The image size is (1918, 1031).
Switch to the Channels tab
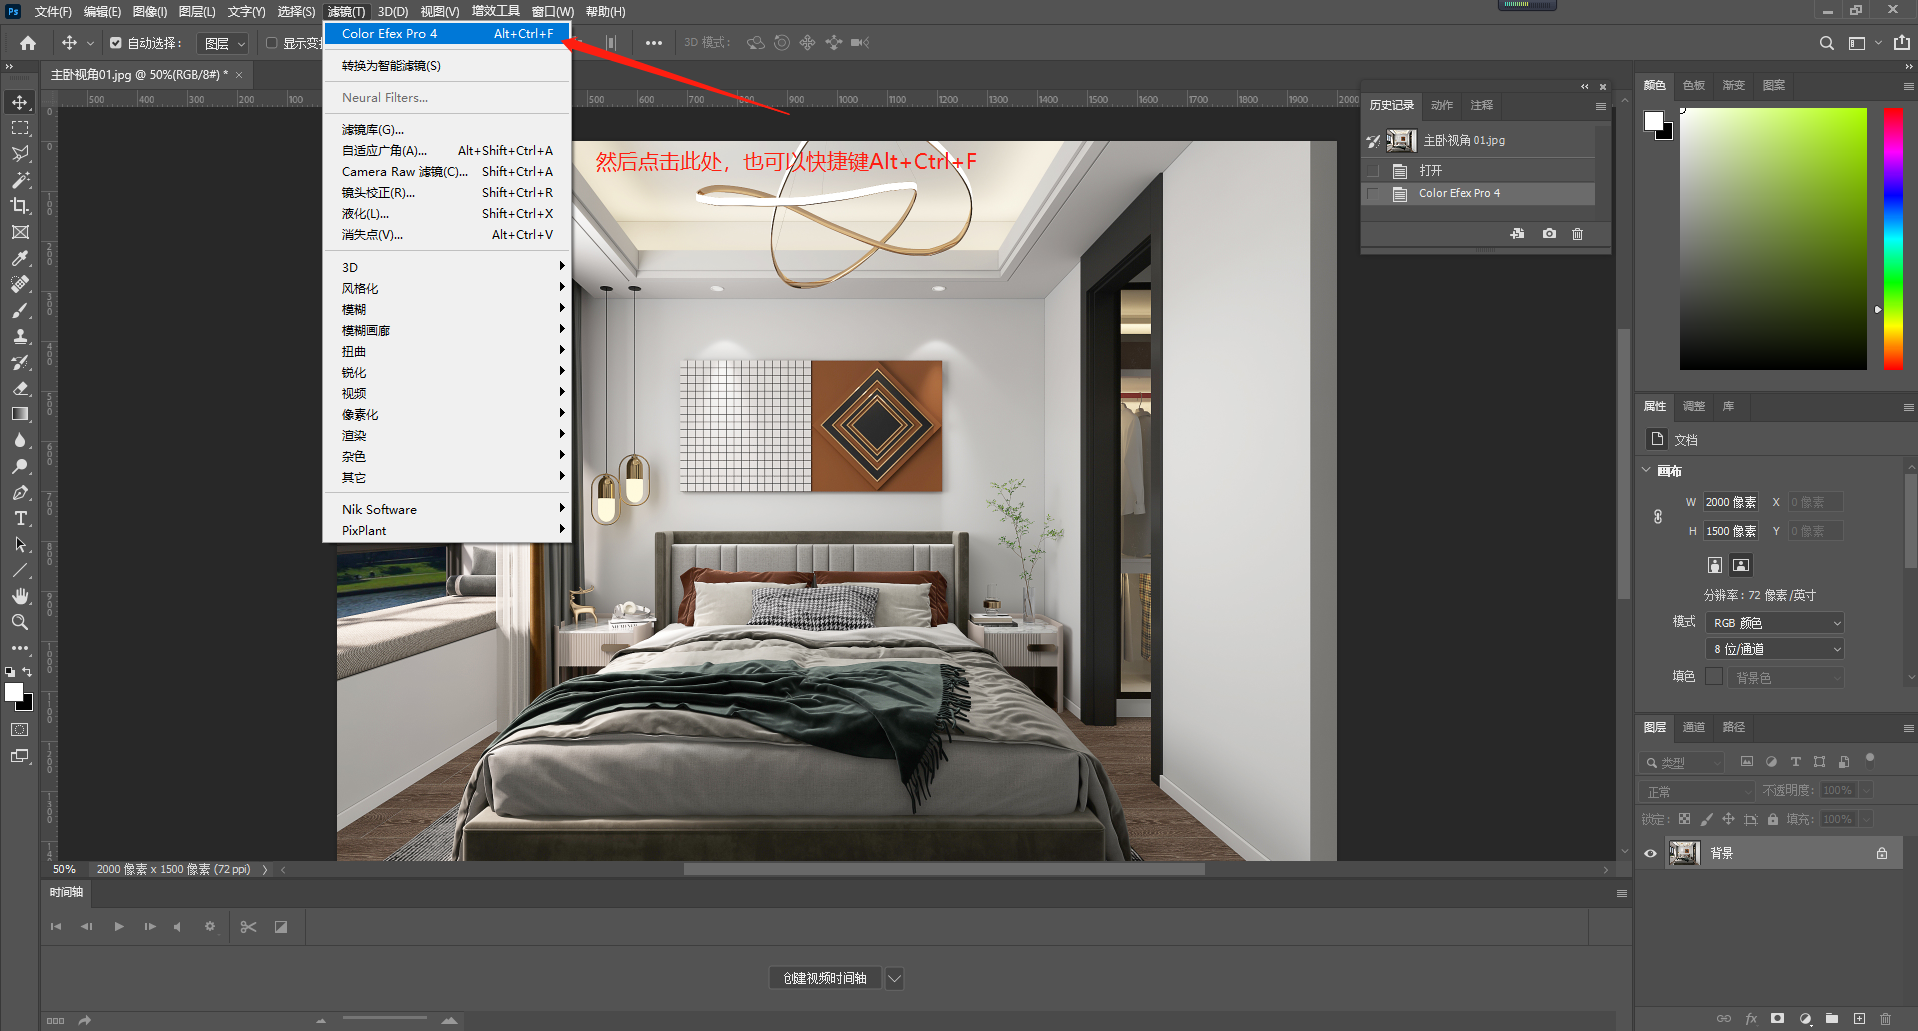1694,727
